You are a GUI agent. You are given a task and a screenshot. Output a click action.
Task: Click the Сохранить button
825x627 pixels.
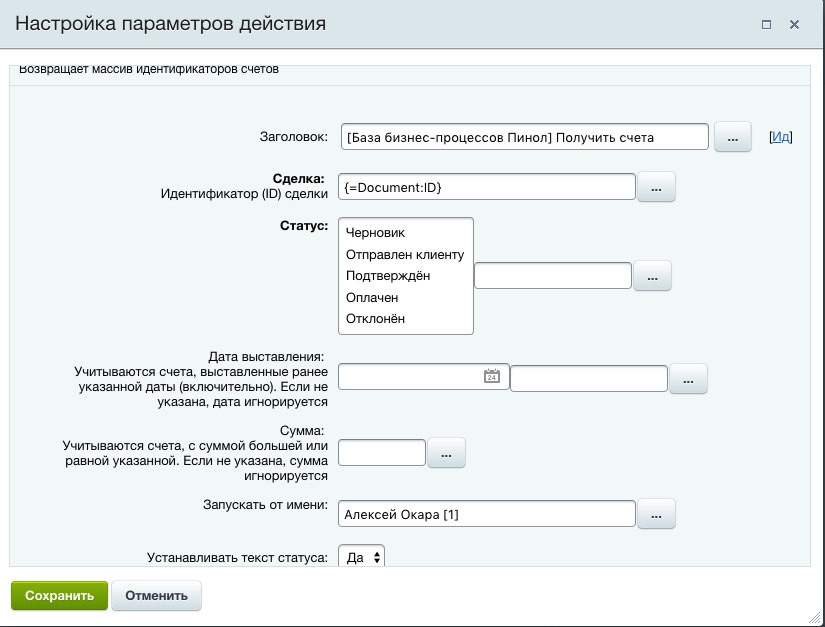coord(59,595)
